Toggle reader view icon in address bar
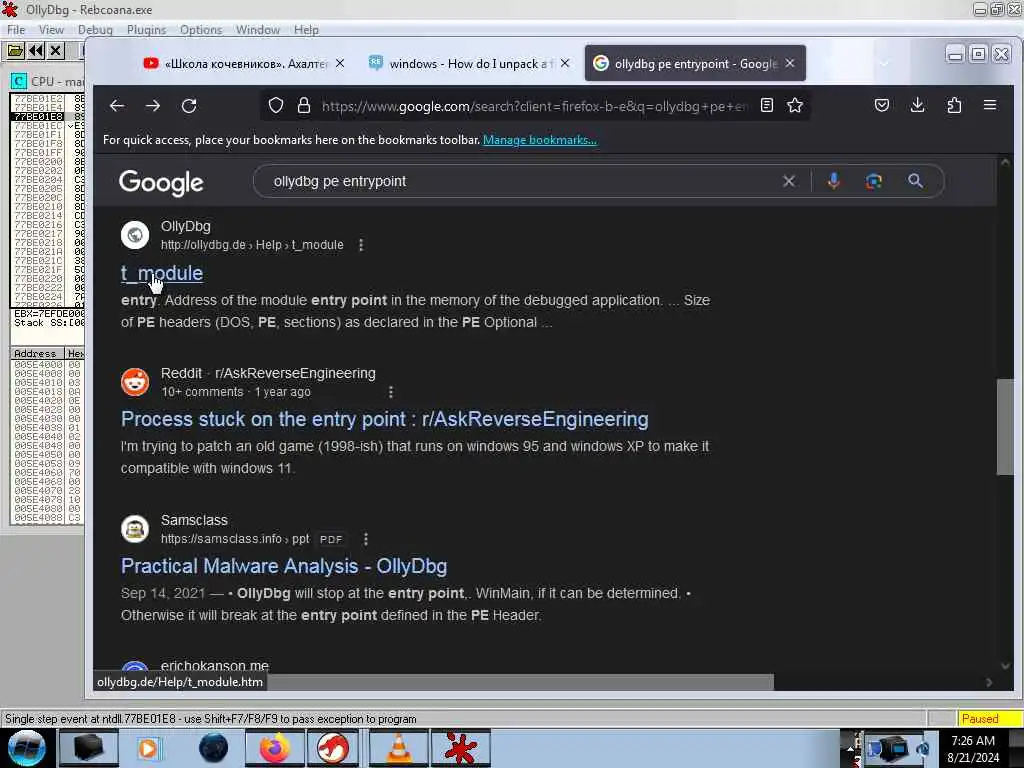 click(x=767, y=105)
